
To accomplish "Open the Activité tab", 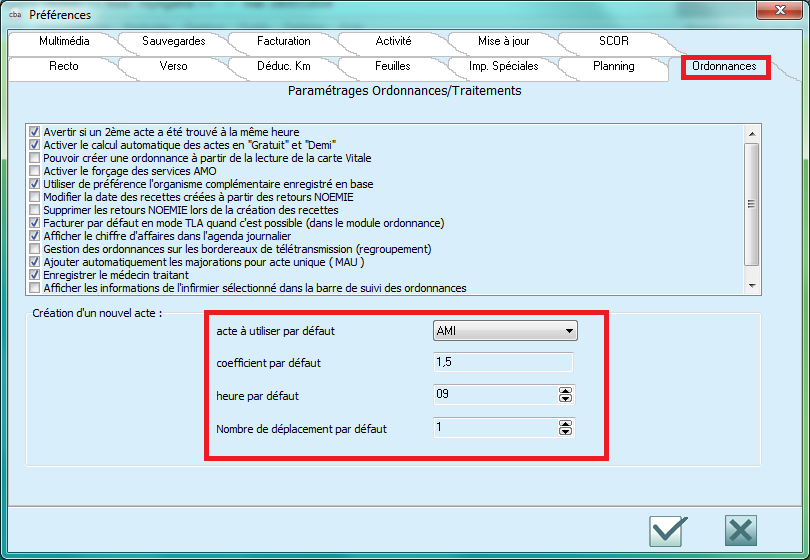I will (393, 41).
